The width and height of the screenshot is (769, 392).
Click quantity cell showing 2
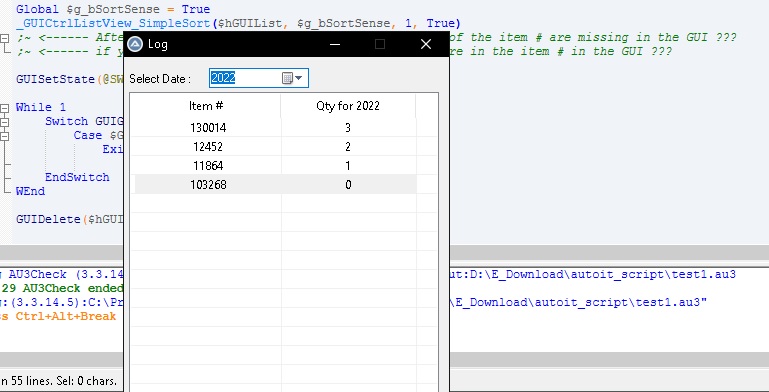pyautogui.click(x=348, y=147)
